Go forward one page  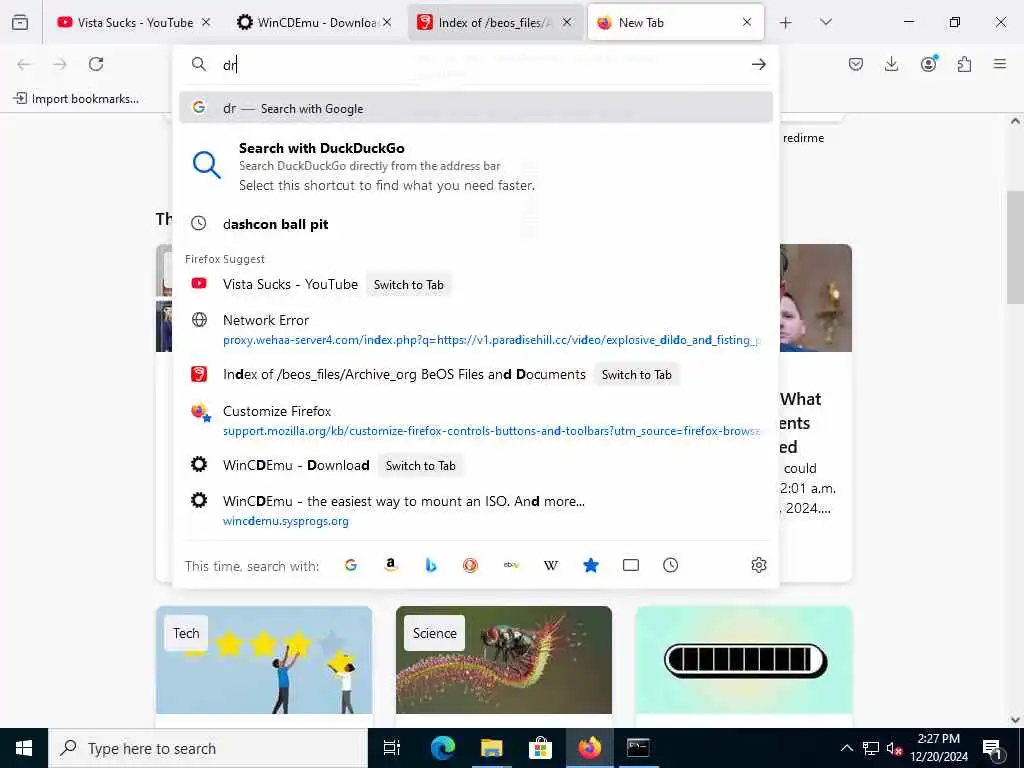tap(60, 64)
